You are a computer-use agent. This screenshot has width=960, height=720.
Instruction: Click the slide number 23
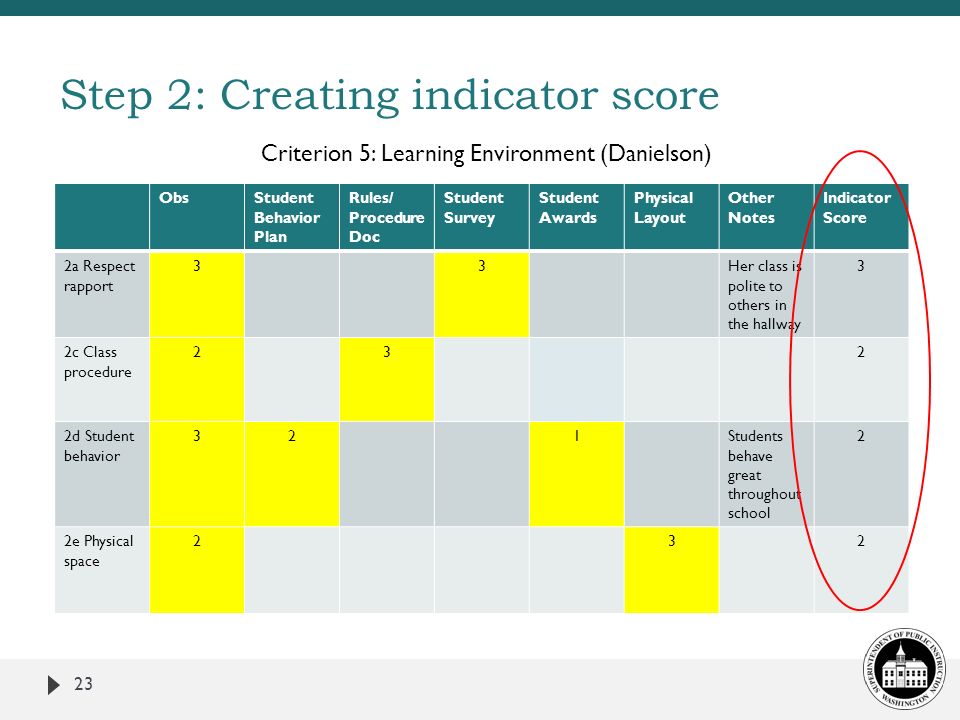click(x=83, y=684)
